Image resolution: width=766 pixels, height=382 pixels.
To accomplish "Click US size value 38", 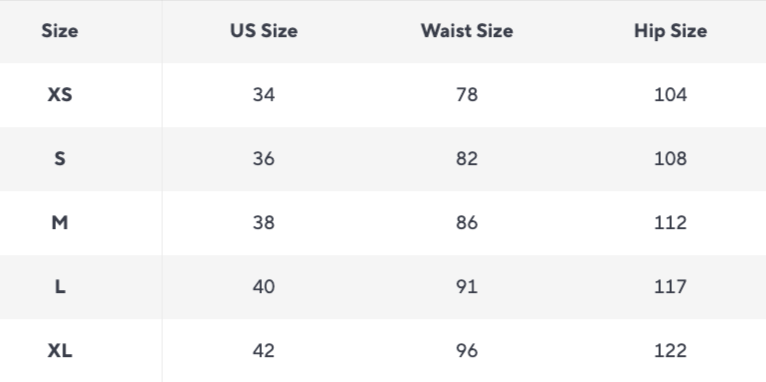I will tap(264, 223).
